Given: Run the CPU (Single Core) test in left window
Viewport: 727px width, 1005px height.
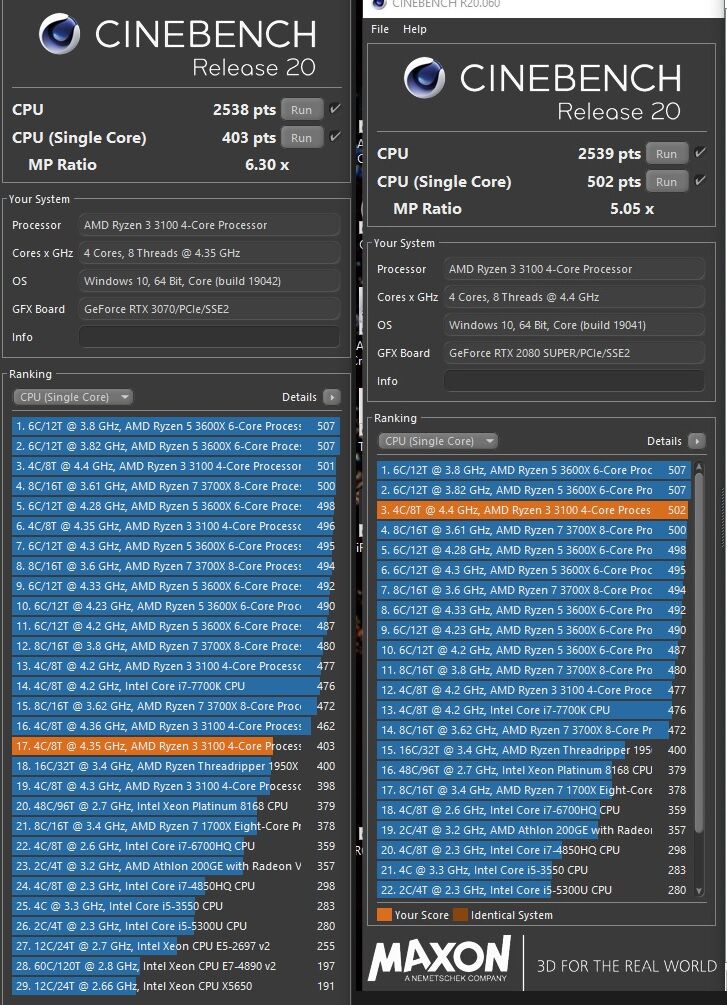Looking at the screenshot, I should pyautogui.click(x=301, y=138).
